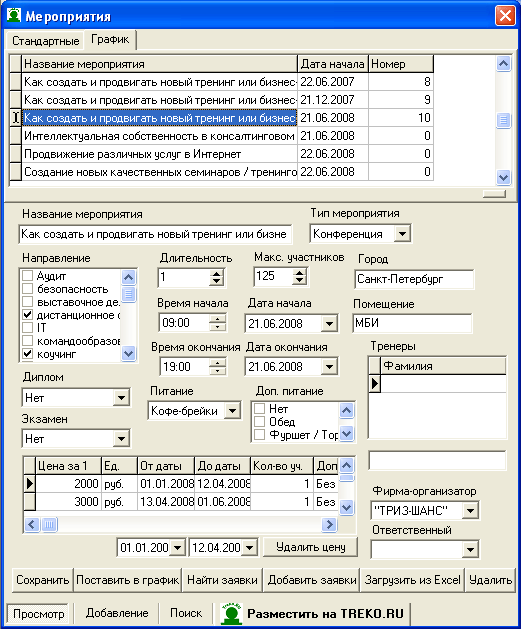Uncheck the коучинг checkbox
Image resolution: width=521 pixels, height=629 pixels.
pyautogui.click(x=27, y=354)
